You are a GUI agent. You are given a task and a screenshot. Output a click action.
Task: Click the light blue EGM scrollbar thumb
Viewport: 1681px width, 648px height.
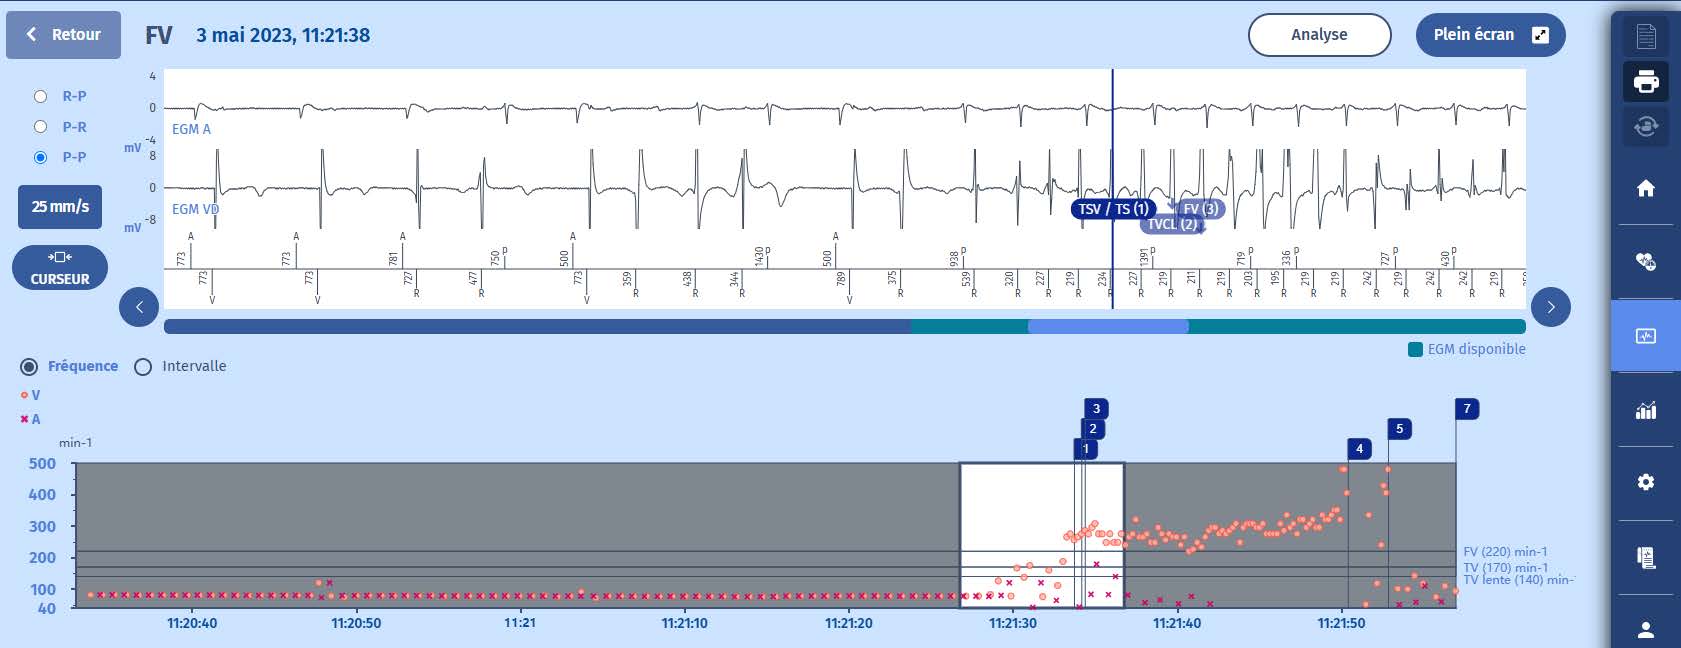1108,327
